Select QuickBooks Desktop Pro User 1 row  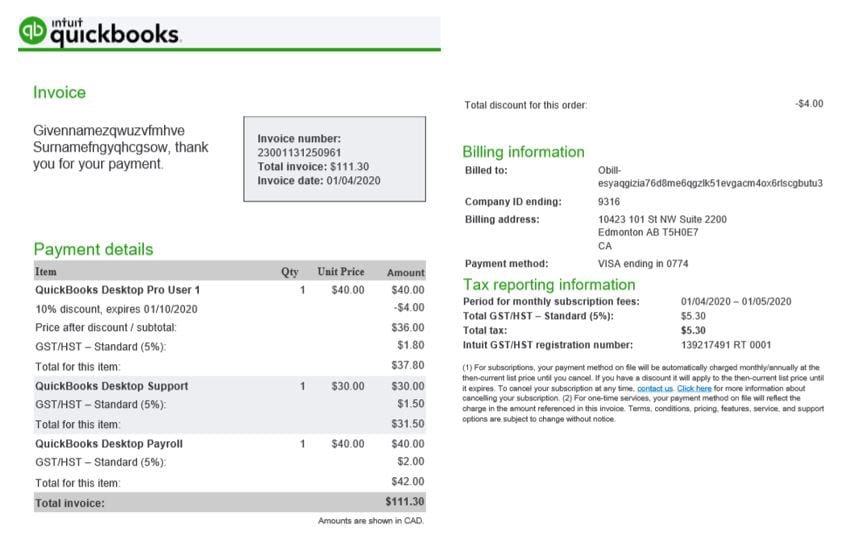pyautogui.click(x=230, y=290)
